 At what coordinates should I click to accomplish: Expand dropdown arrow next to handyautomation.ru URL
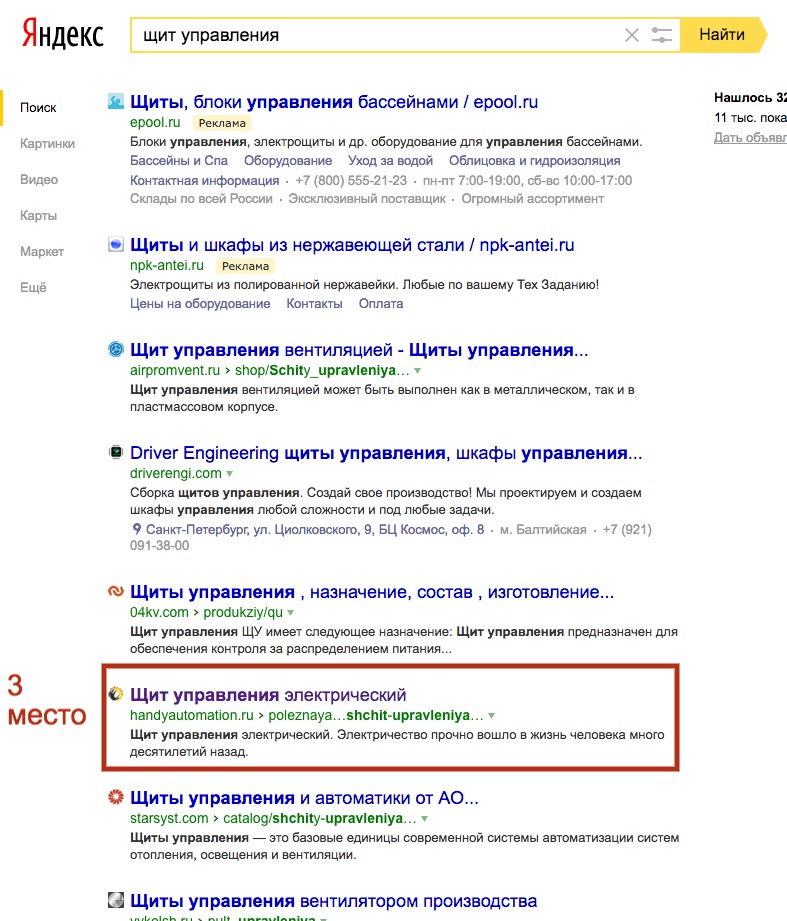pos(492,715)
